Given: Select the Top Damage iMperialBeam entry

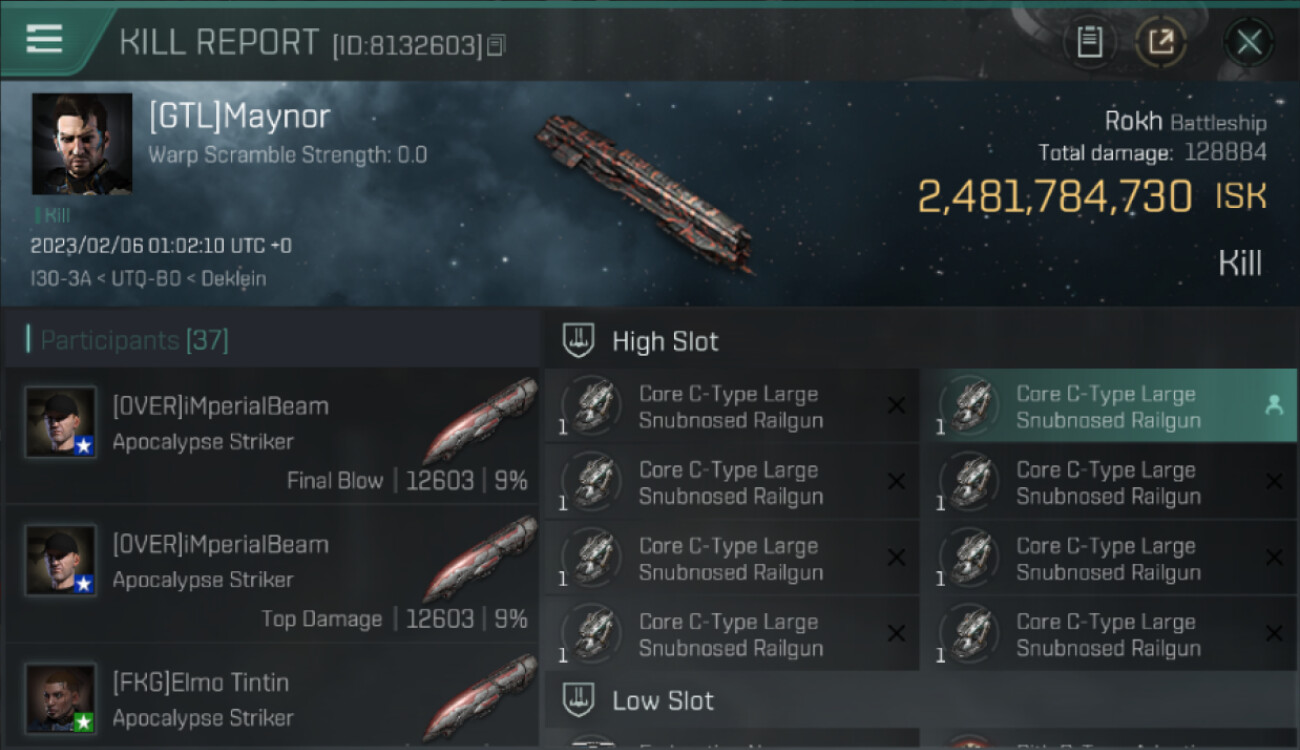Looking at the screenshot, I should coord(272,573).
